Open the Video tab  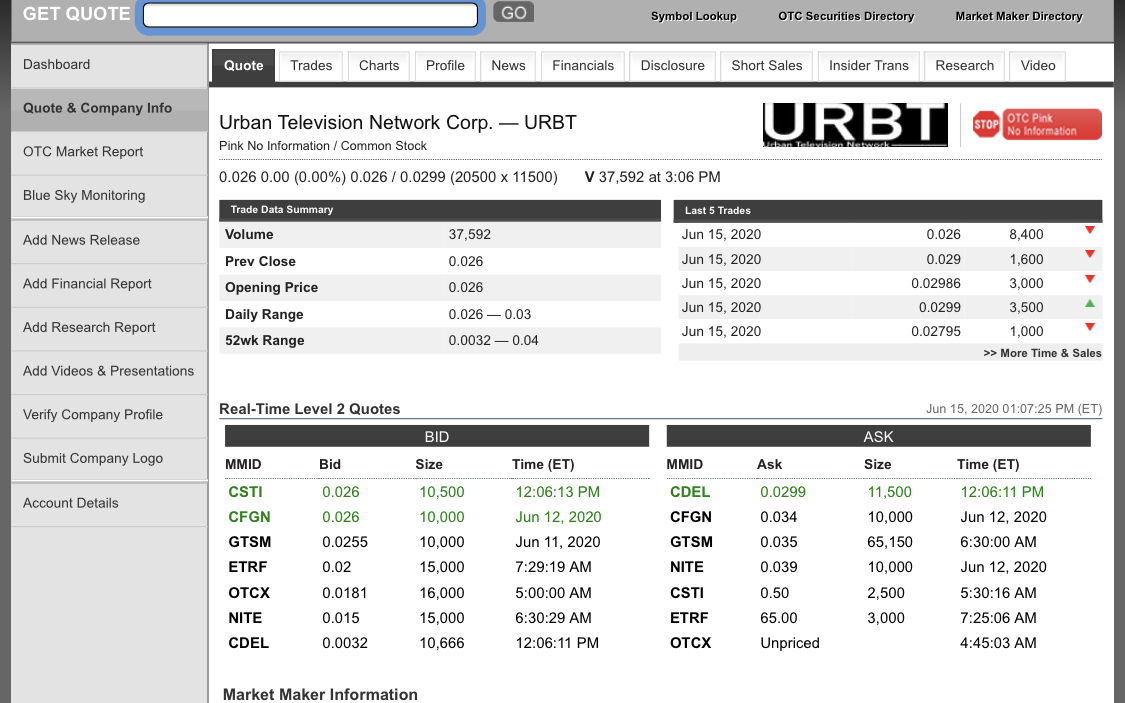[x=1037, y=65]
